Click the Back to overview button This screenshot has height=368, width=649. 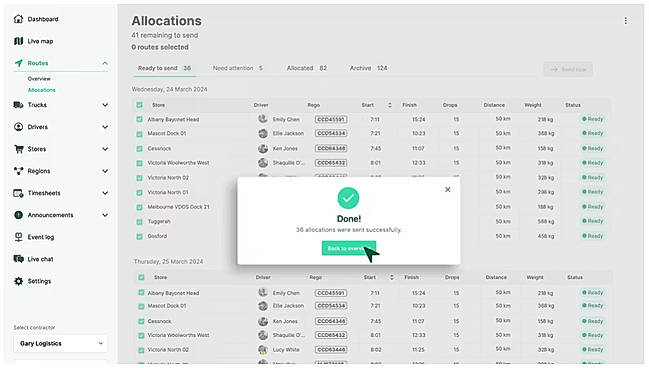point(349,248)
